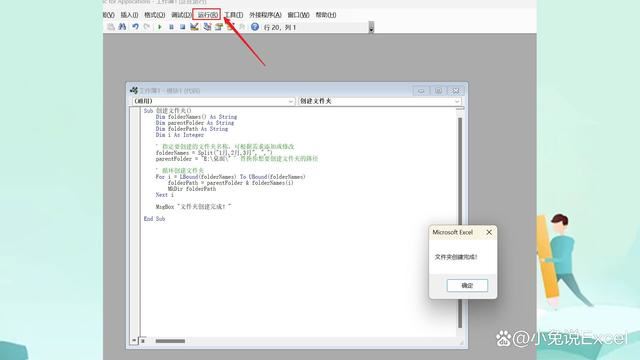Open the Project Explorer icon
640x360 pixels.
point(207,27)
